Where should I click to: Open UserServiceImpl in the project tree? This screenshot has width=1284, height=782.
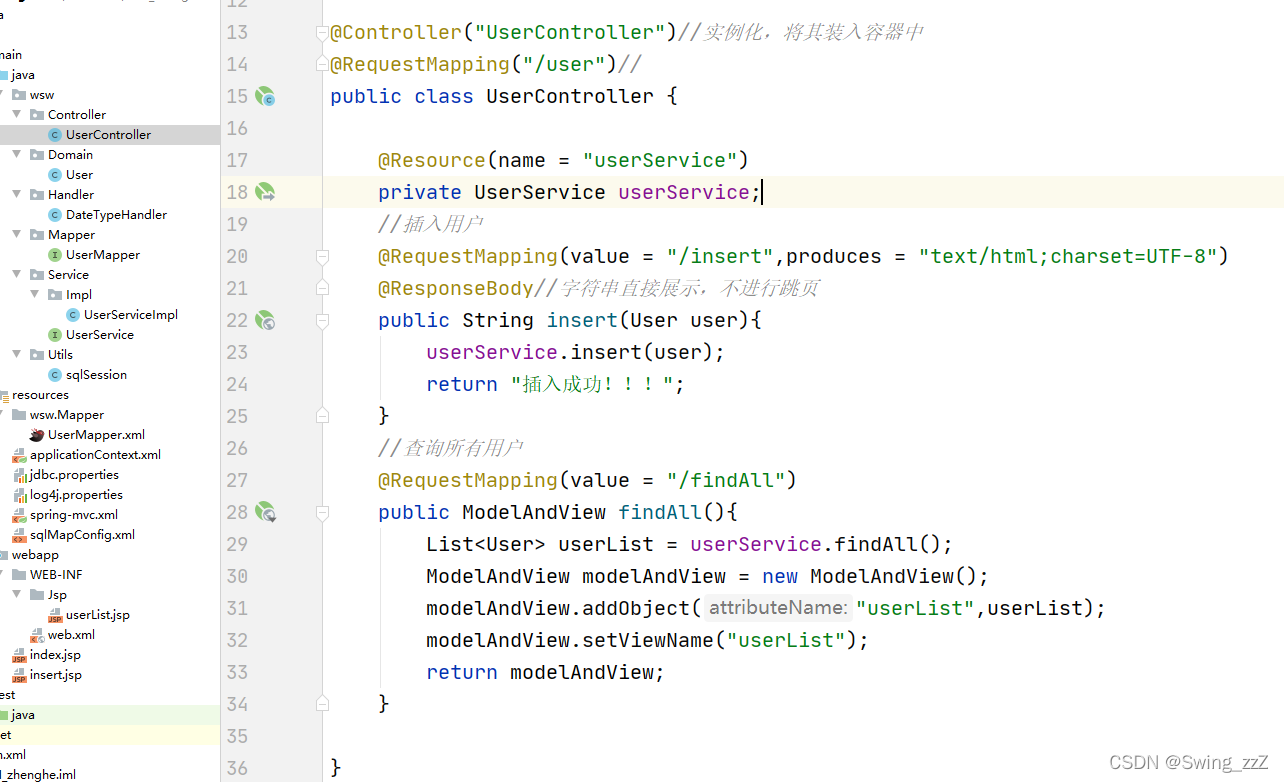click(131, 315)
